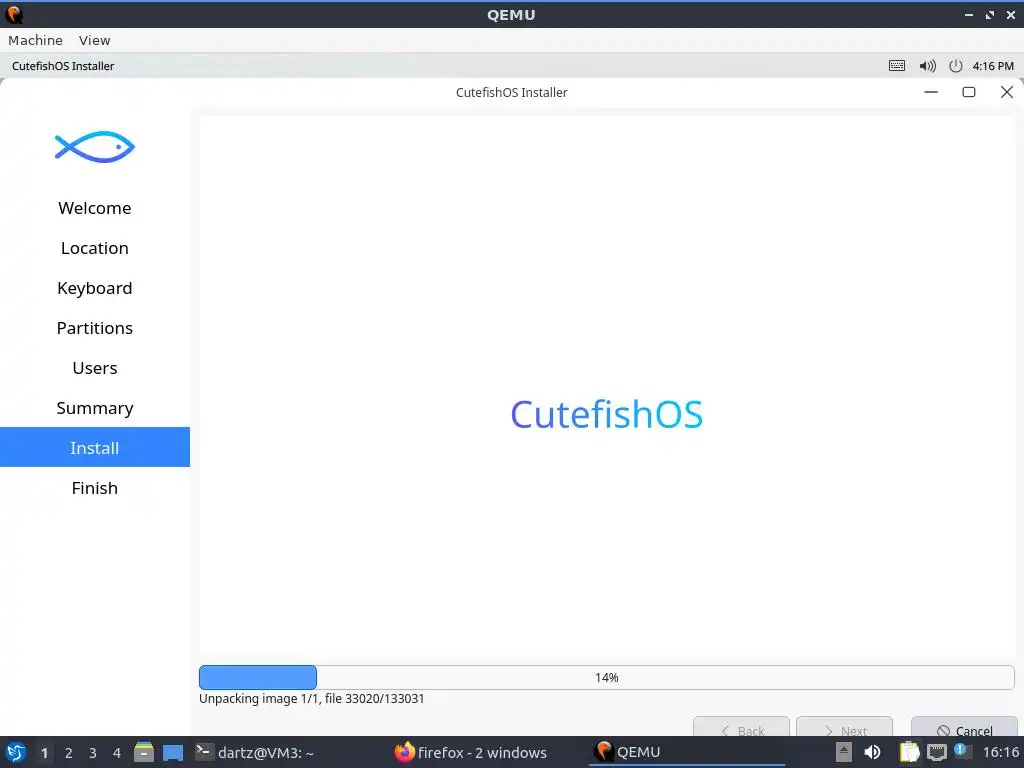Switch to workspace 3 in taskbar
Viewport: 1024px width, 768px height.
click(93, 753)
